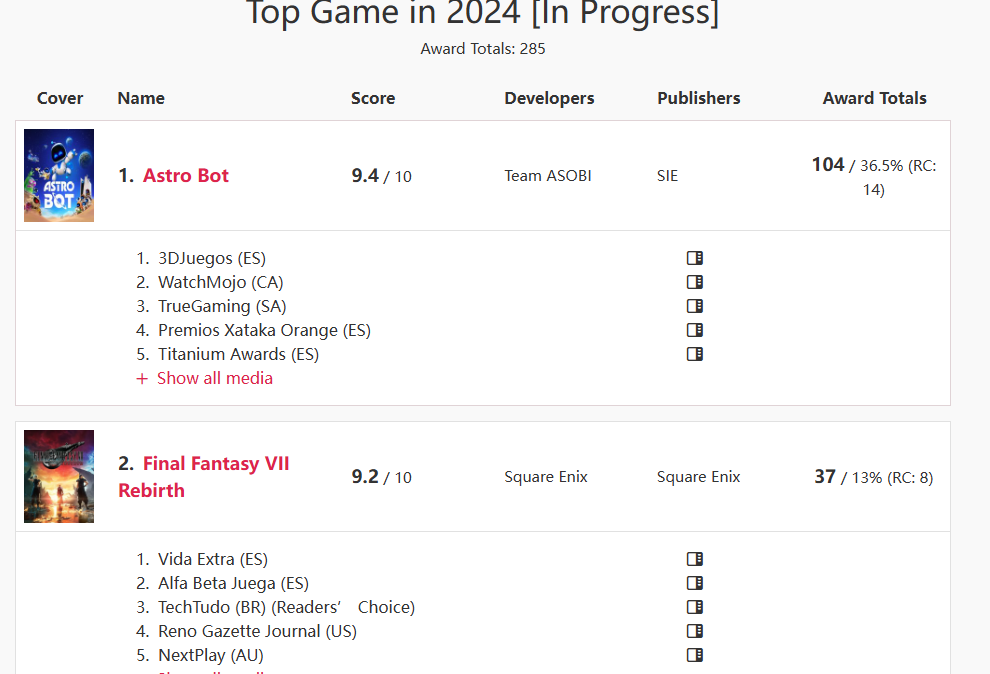
Task: Click Final Fantasy VII Rebirth cover art
Action: pyautogui.click(x=59, y=476)
